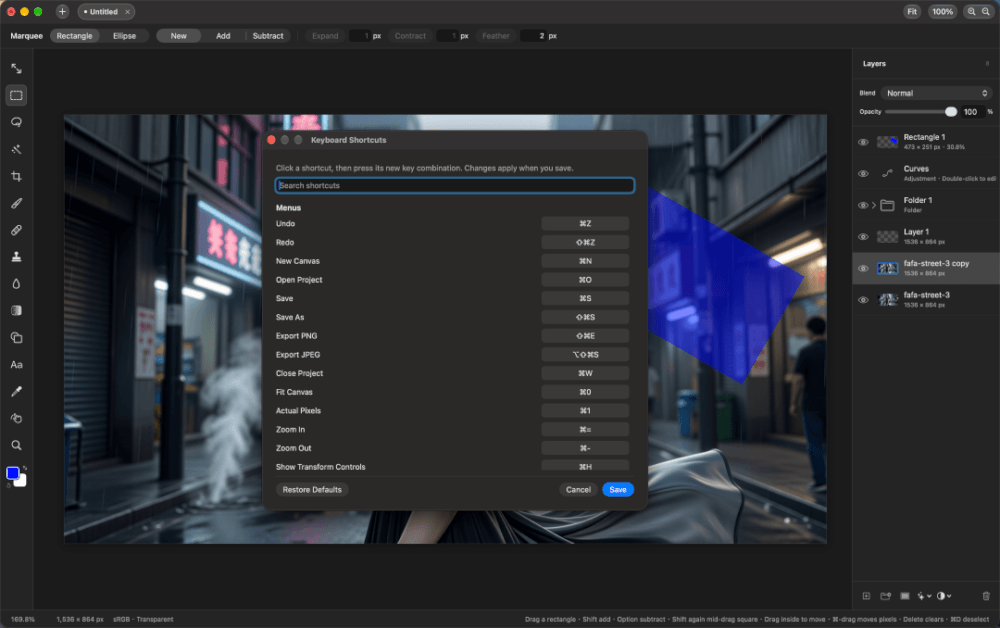
Task: Add a new layer in Layers panel
Action: [866, 596]
